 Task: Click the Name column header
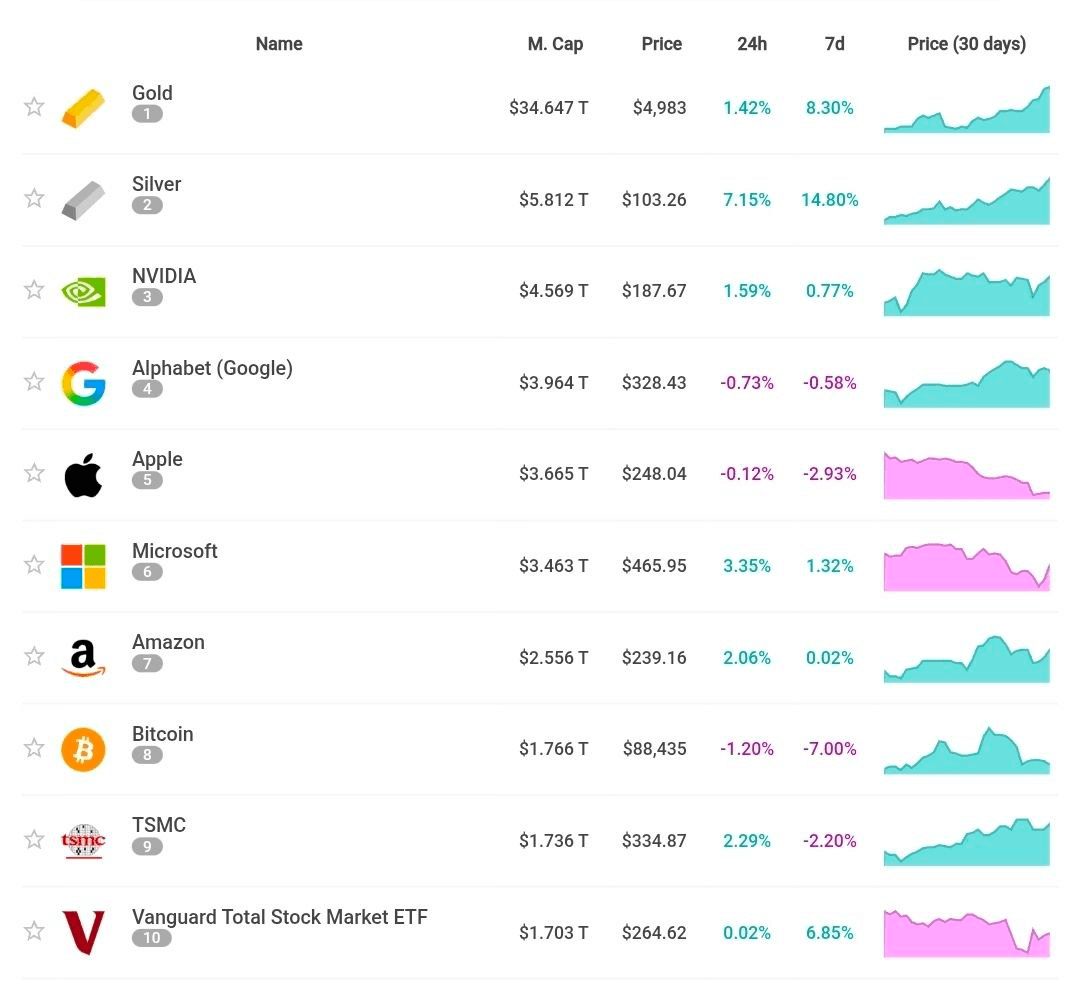coord(279,44)
